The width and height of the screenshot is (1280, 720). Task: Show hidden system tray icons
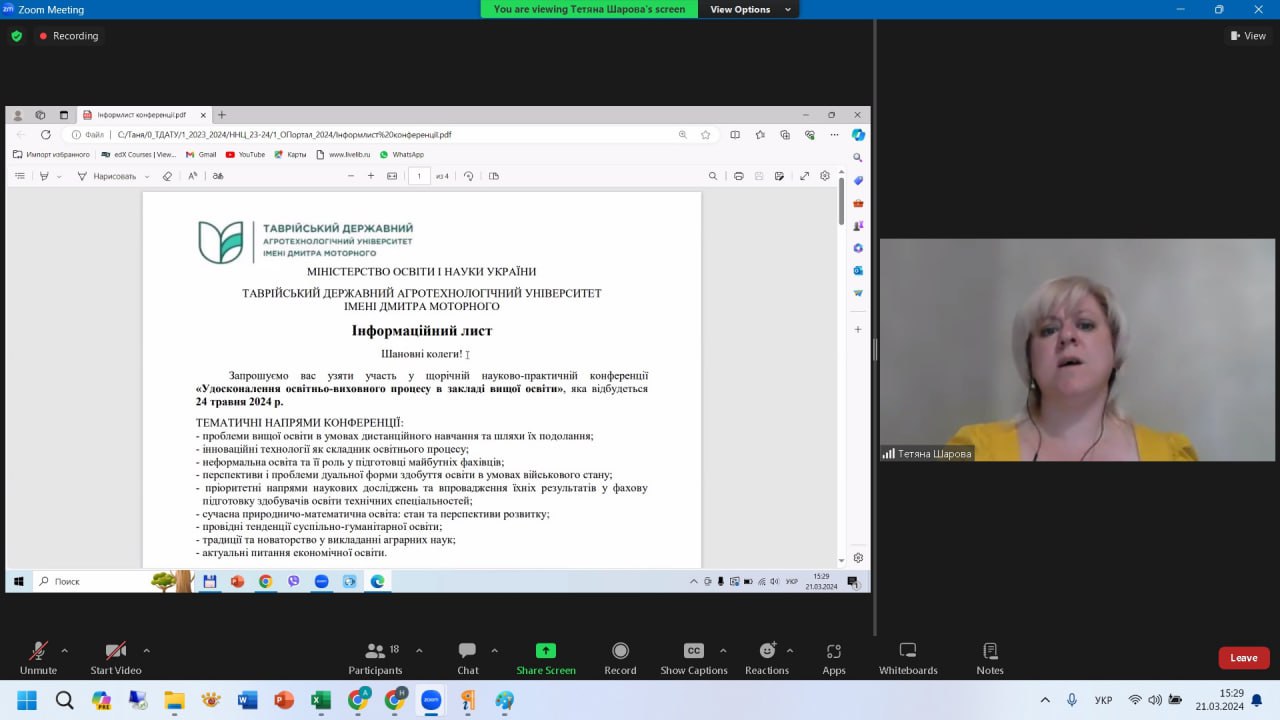click(1045, 700)
